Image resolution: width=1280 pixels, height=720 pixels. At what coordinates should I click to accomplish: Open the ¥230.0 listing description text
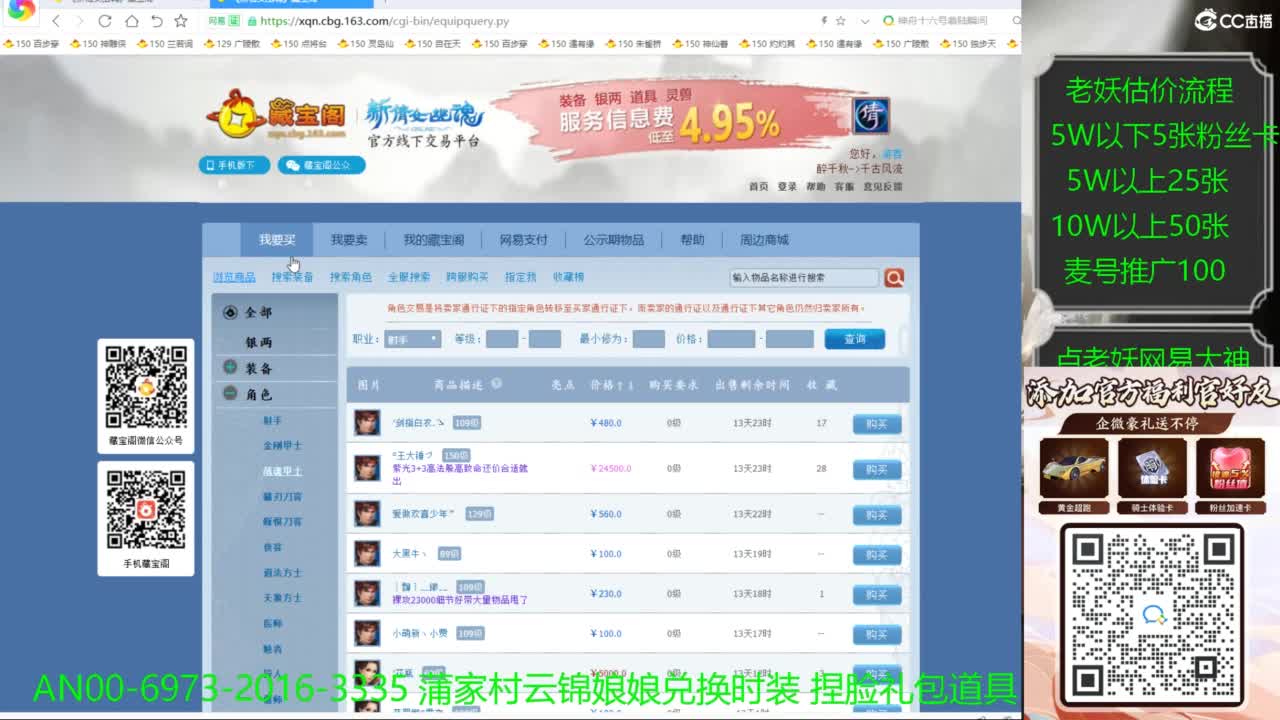point(460,600)
